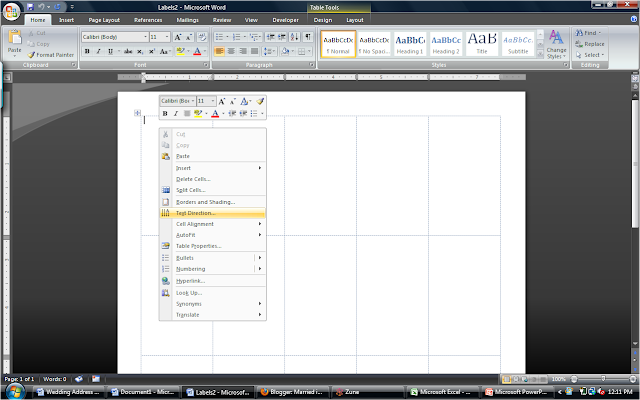Screen dimensions: 640x400
Task: Click the mini toolbar font color button
Action: coord(215,113)
